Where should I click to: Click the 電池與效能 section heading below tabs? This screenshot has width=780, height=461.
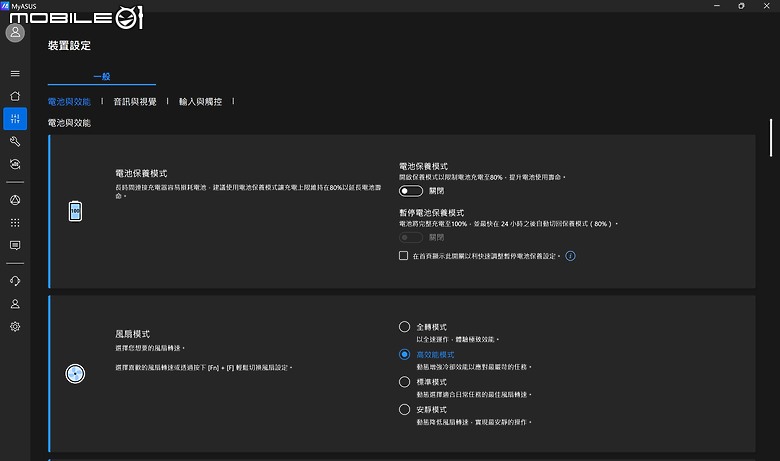click(x=69, y=123)
